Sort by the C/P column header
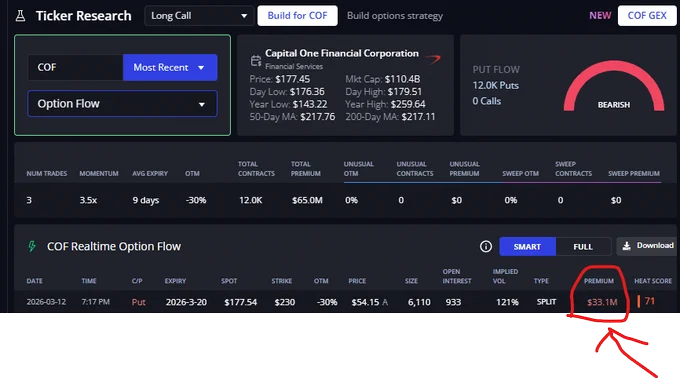Image resolution: width=680 pixels, height=379 pixels. pyautogui.click(x=137, y=281)
